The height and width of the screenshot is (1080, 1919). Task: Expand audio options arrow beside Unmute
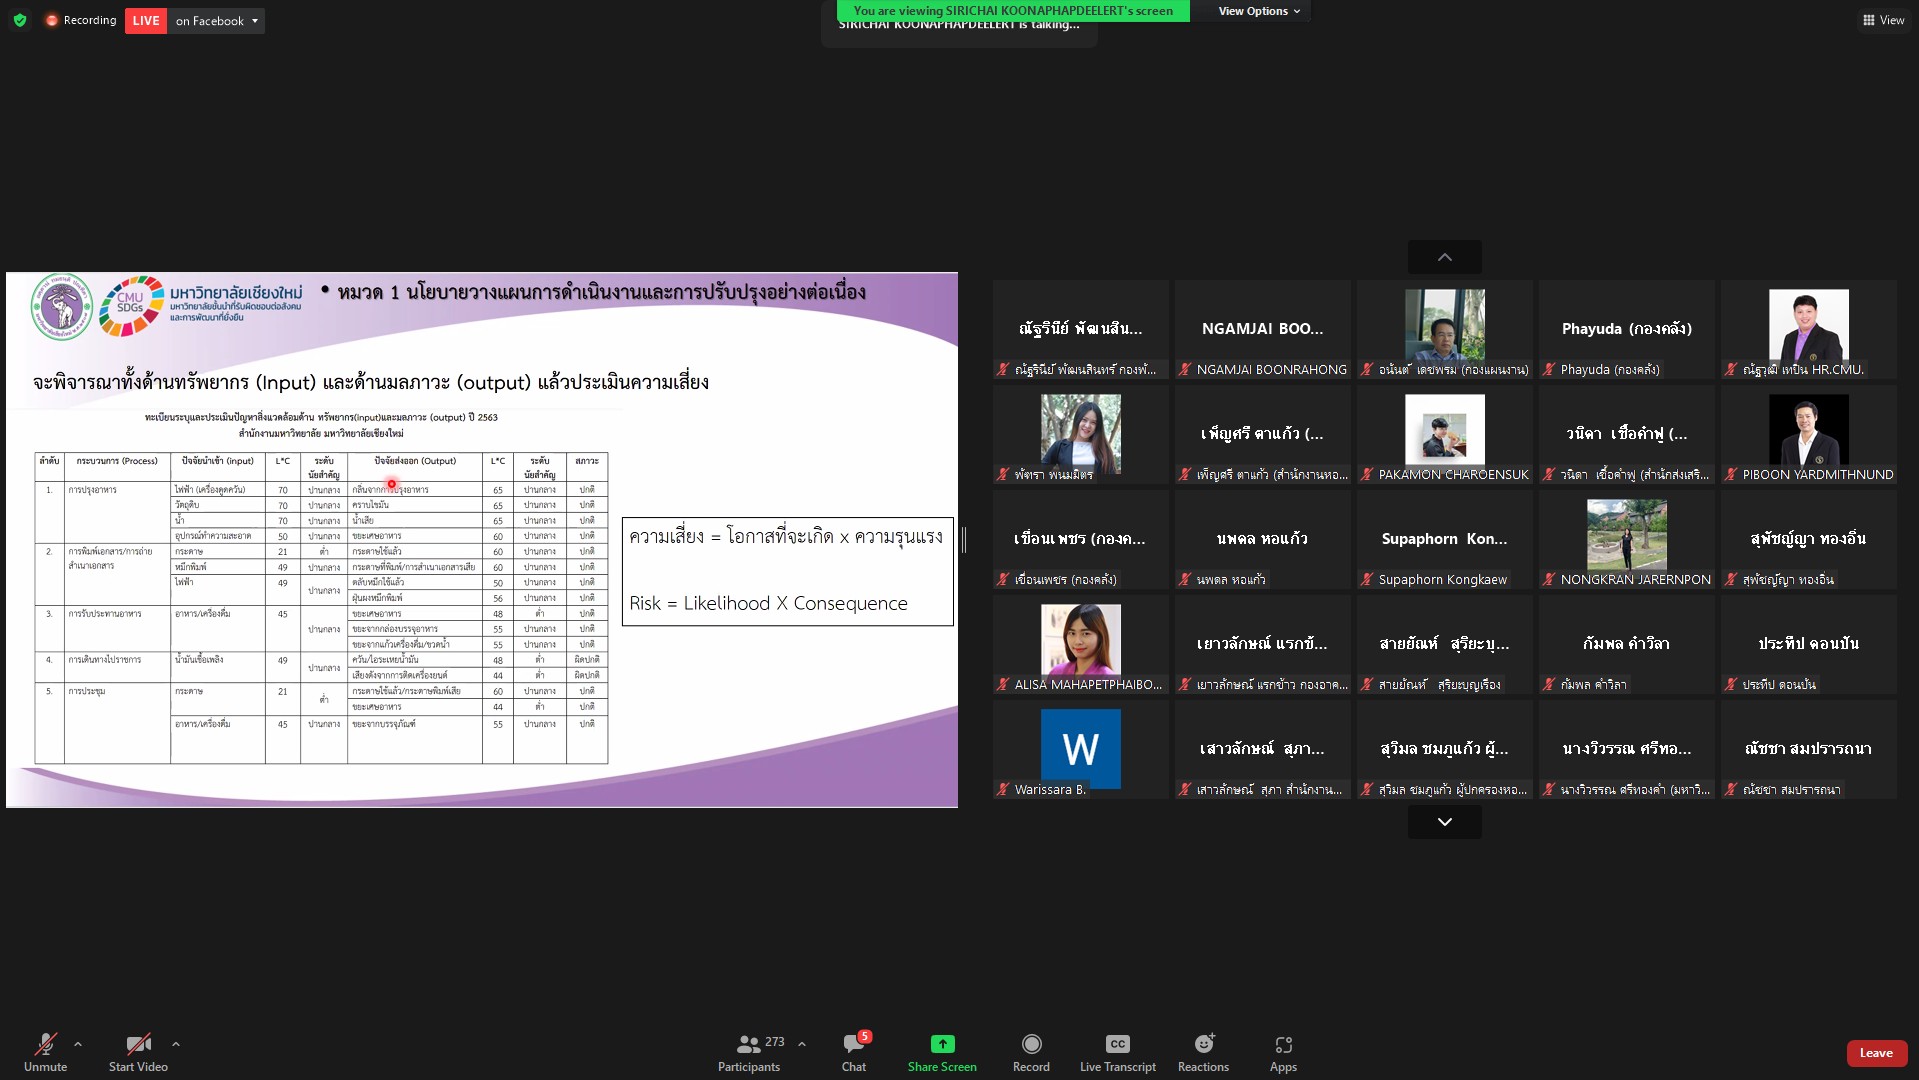tap(78, 1044)
